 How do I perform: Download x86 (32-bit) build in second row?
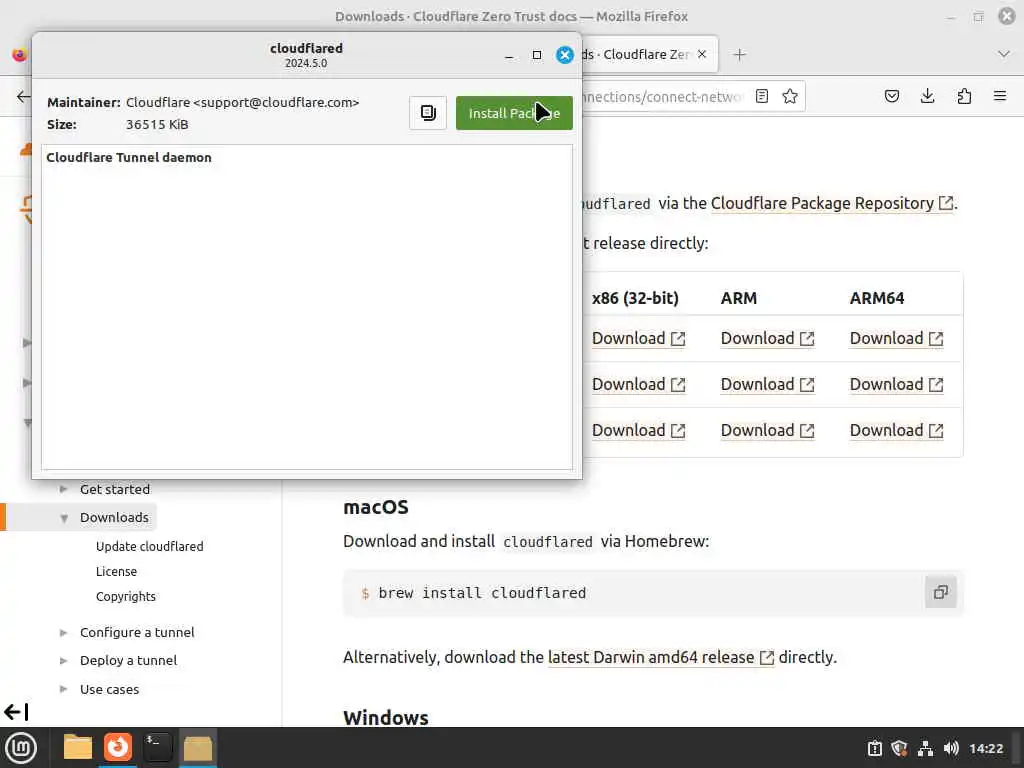(x=638, y=384)
